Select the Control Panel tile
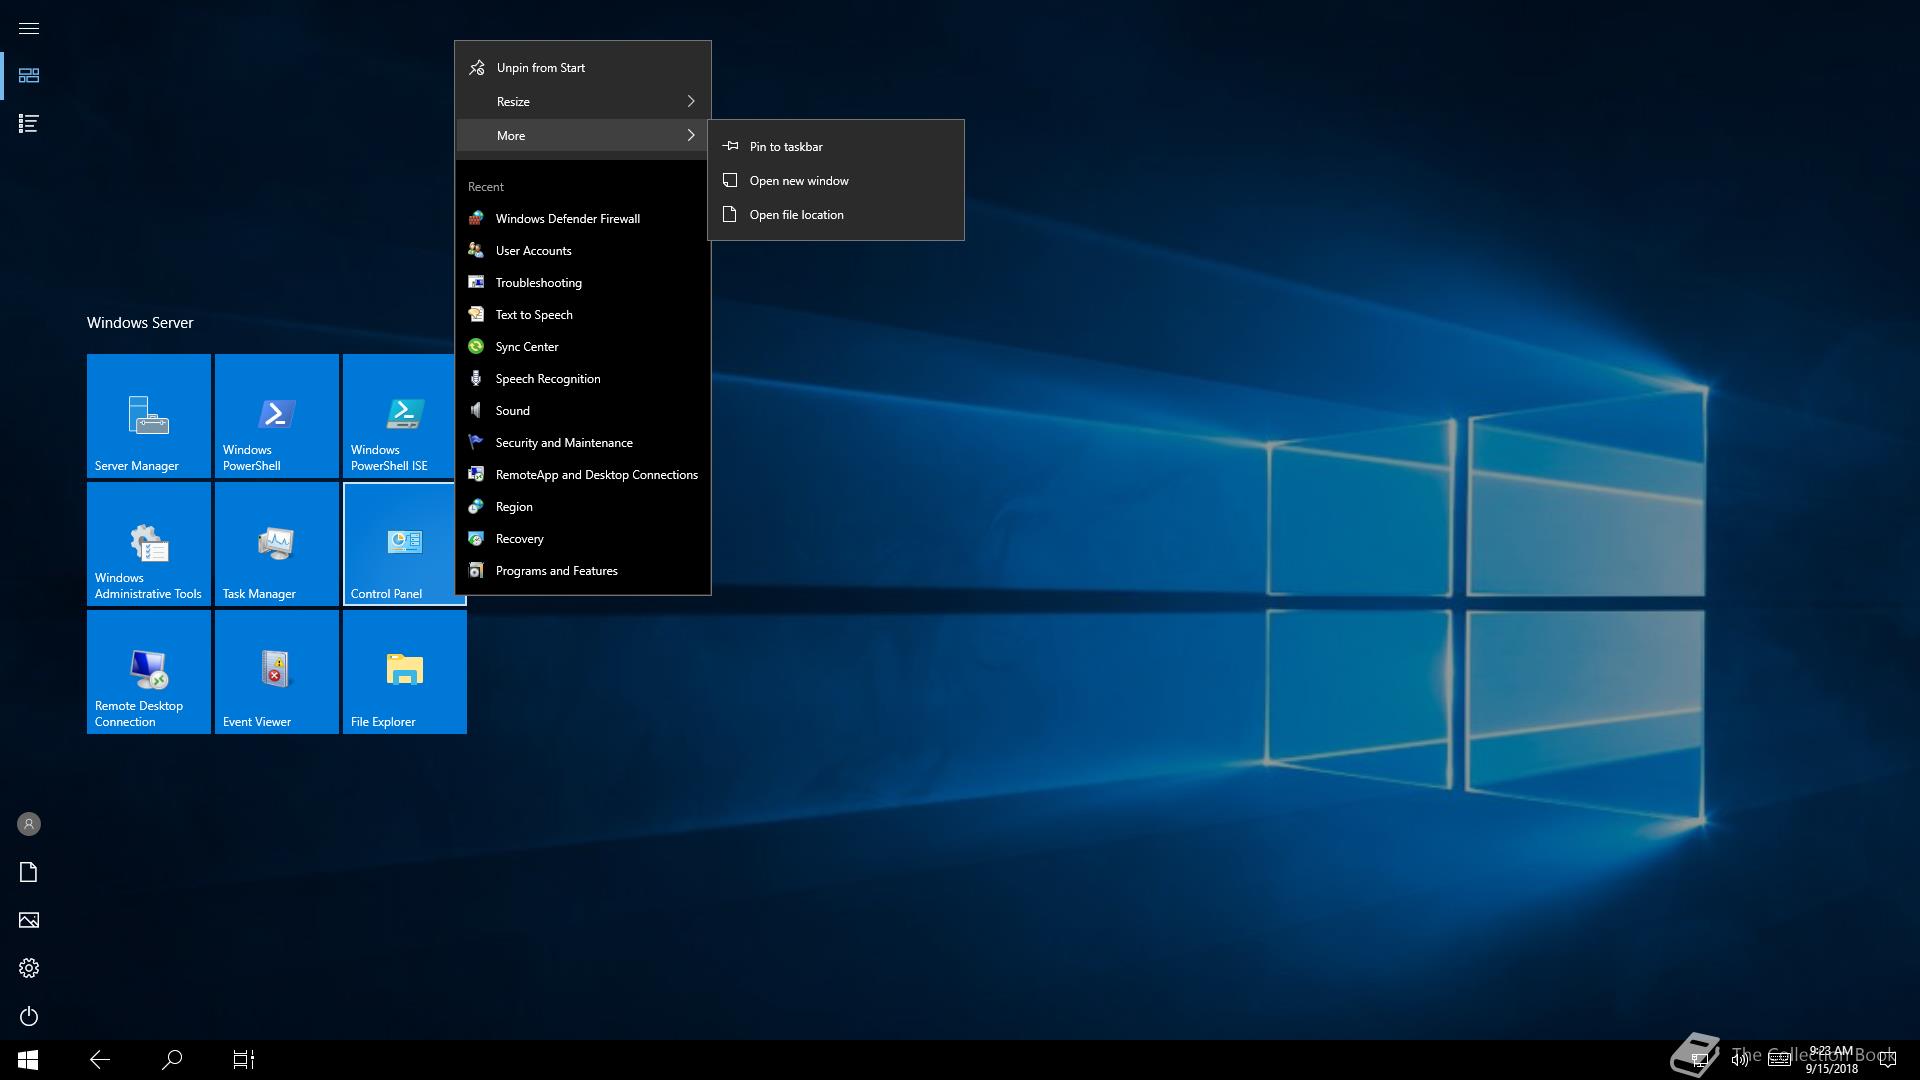The height and width of the screenshot is (1080, 1920). [x=399, y=544]
